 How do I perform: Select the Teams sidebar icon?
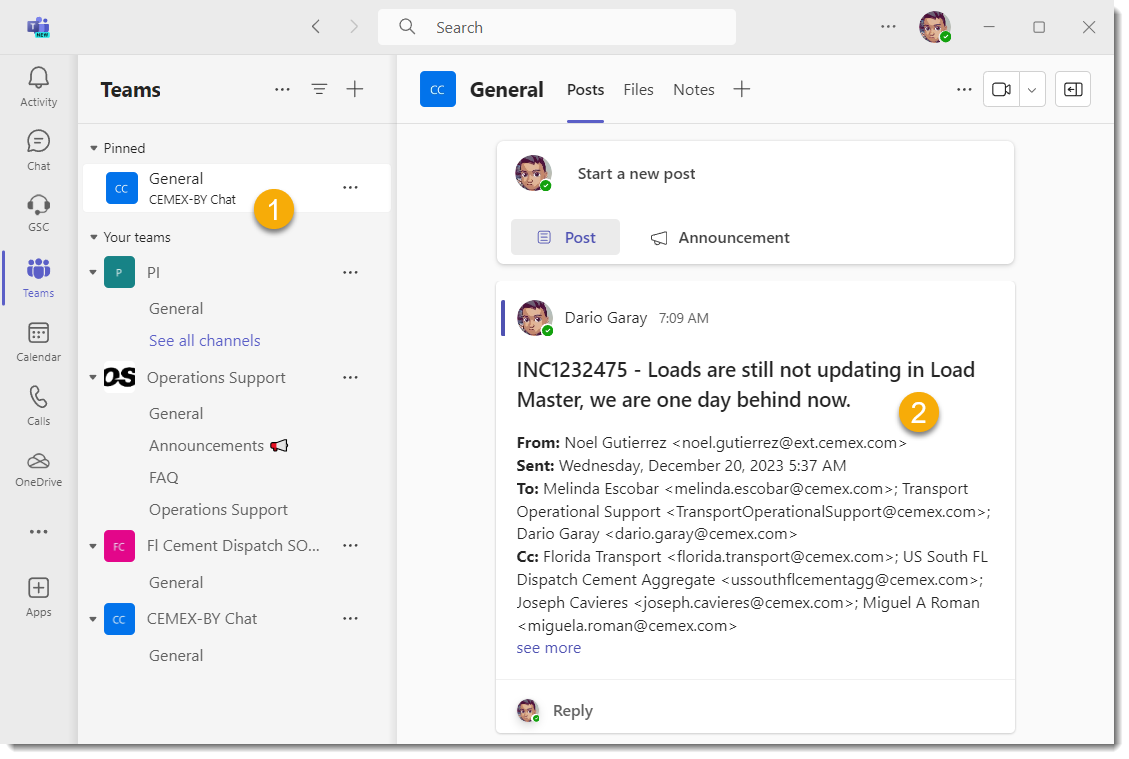click(38, 278)
